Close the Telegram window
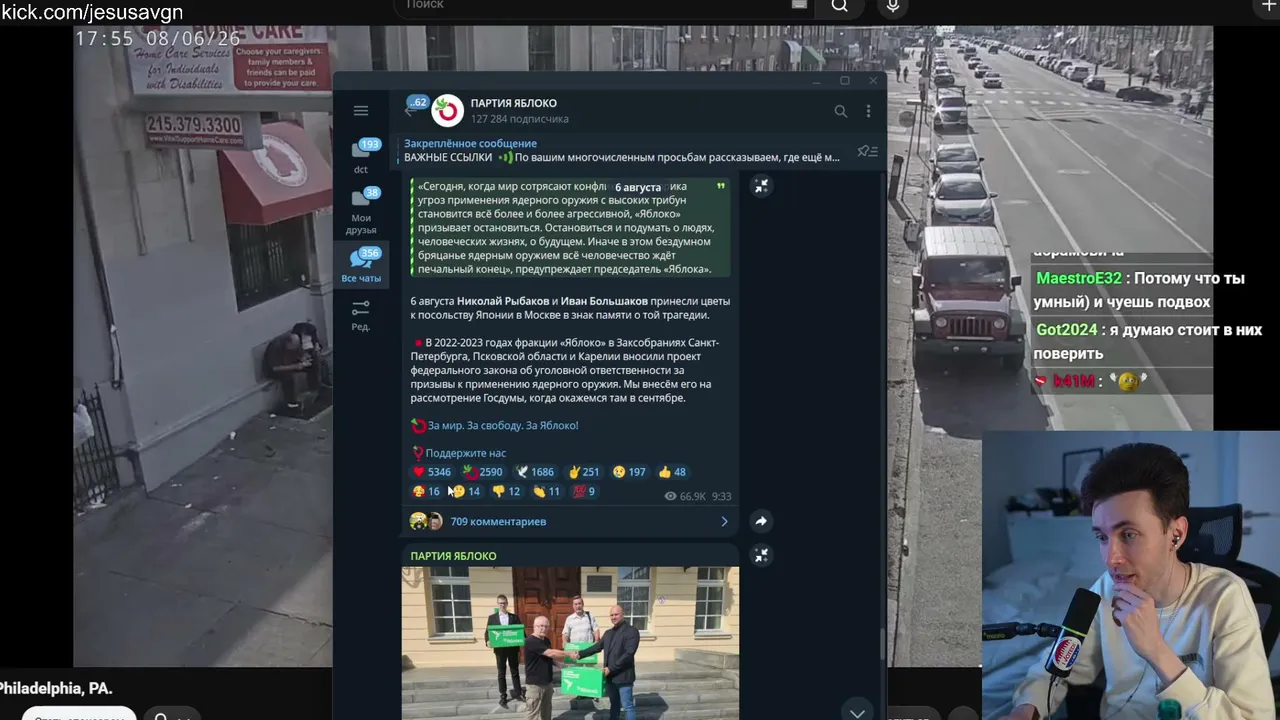The height and width of the screenshot is (720, 1280). 873,81
